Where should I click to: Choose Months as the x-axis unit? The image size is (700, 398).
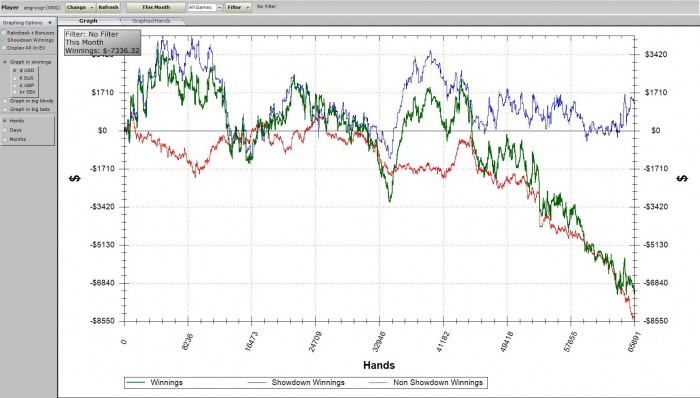click(5, 139)
